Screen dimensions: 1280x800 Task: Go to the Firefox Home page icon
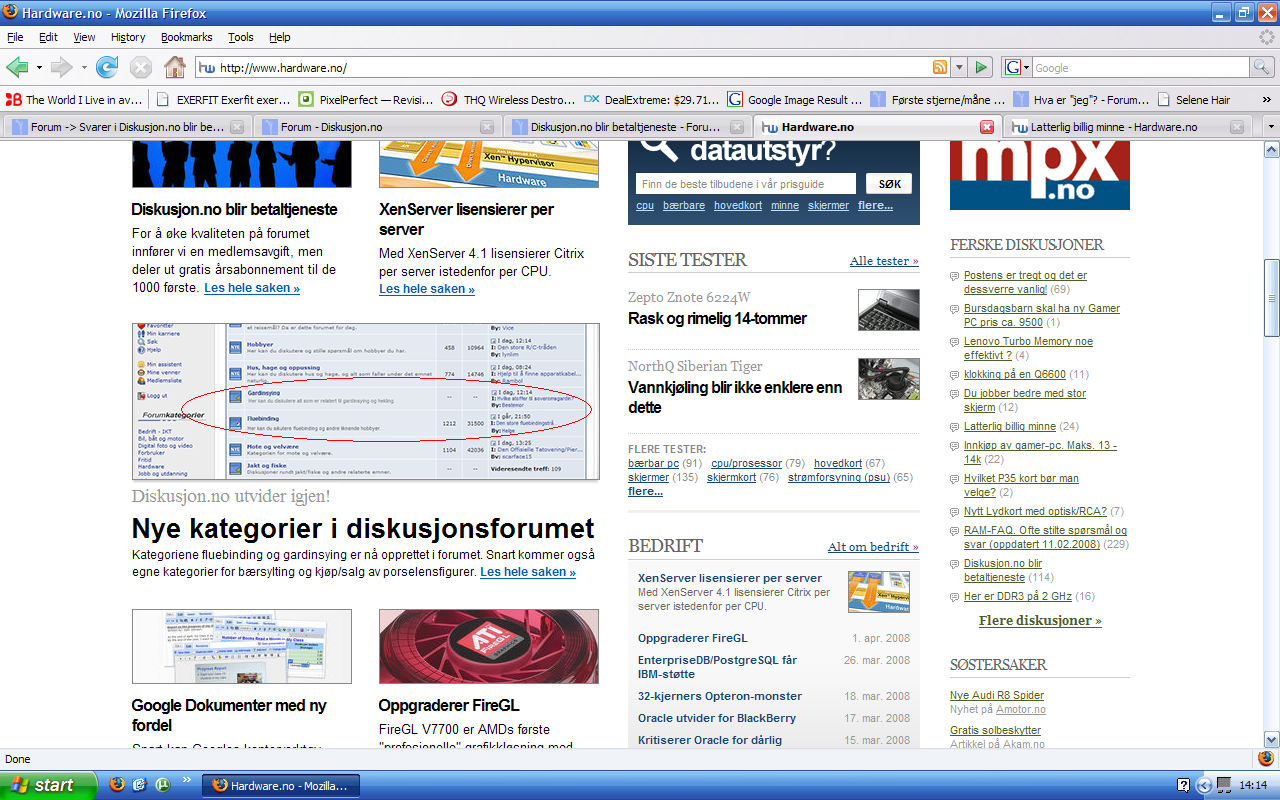[x=175, y=67]
